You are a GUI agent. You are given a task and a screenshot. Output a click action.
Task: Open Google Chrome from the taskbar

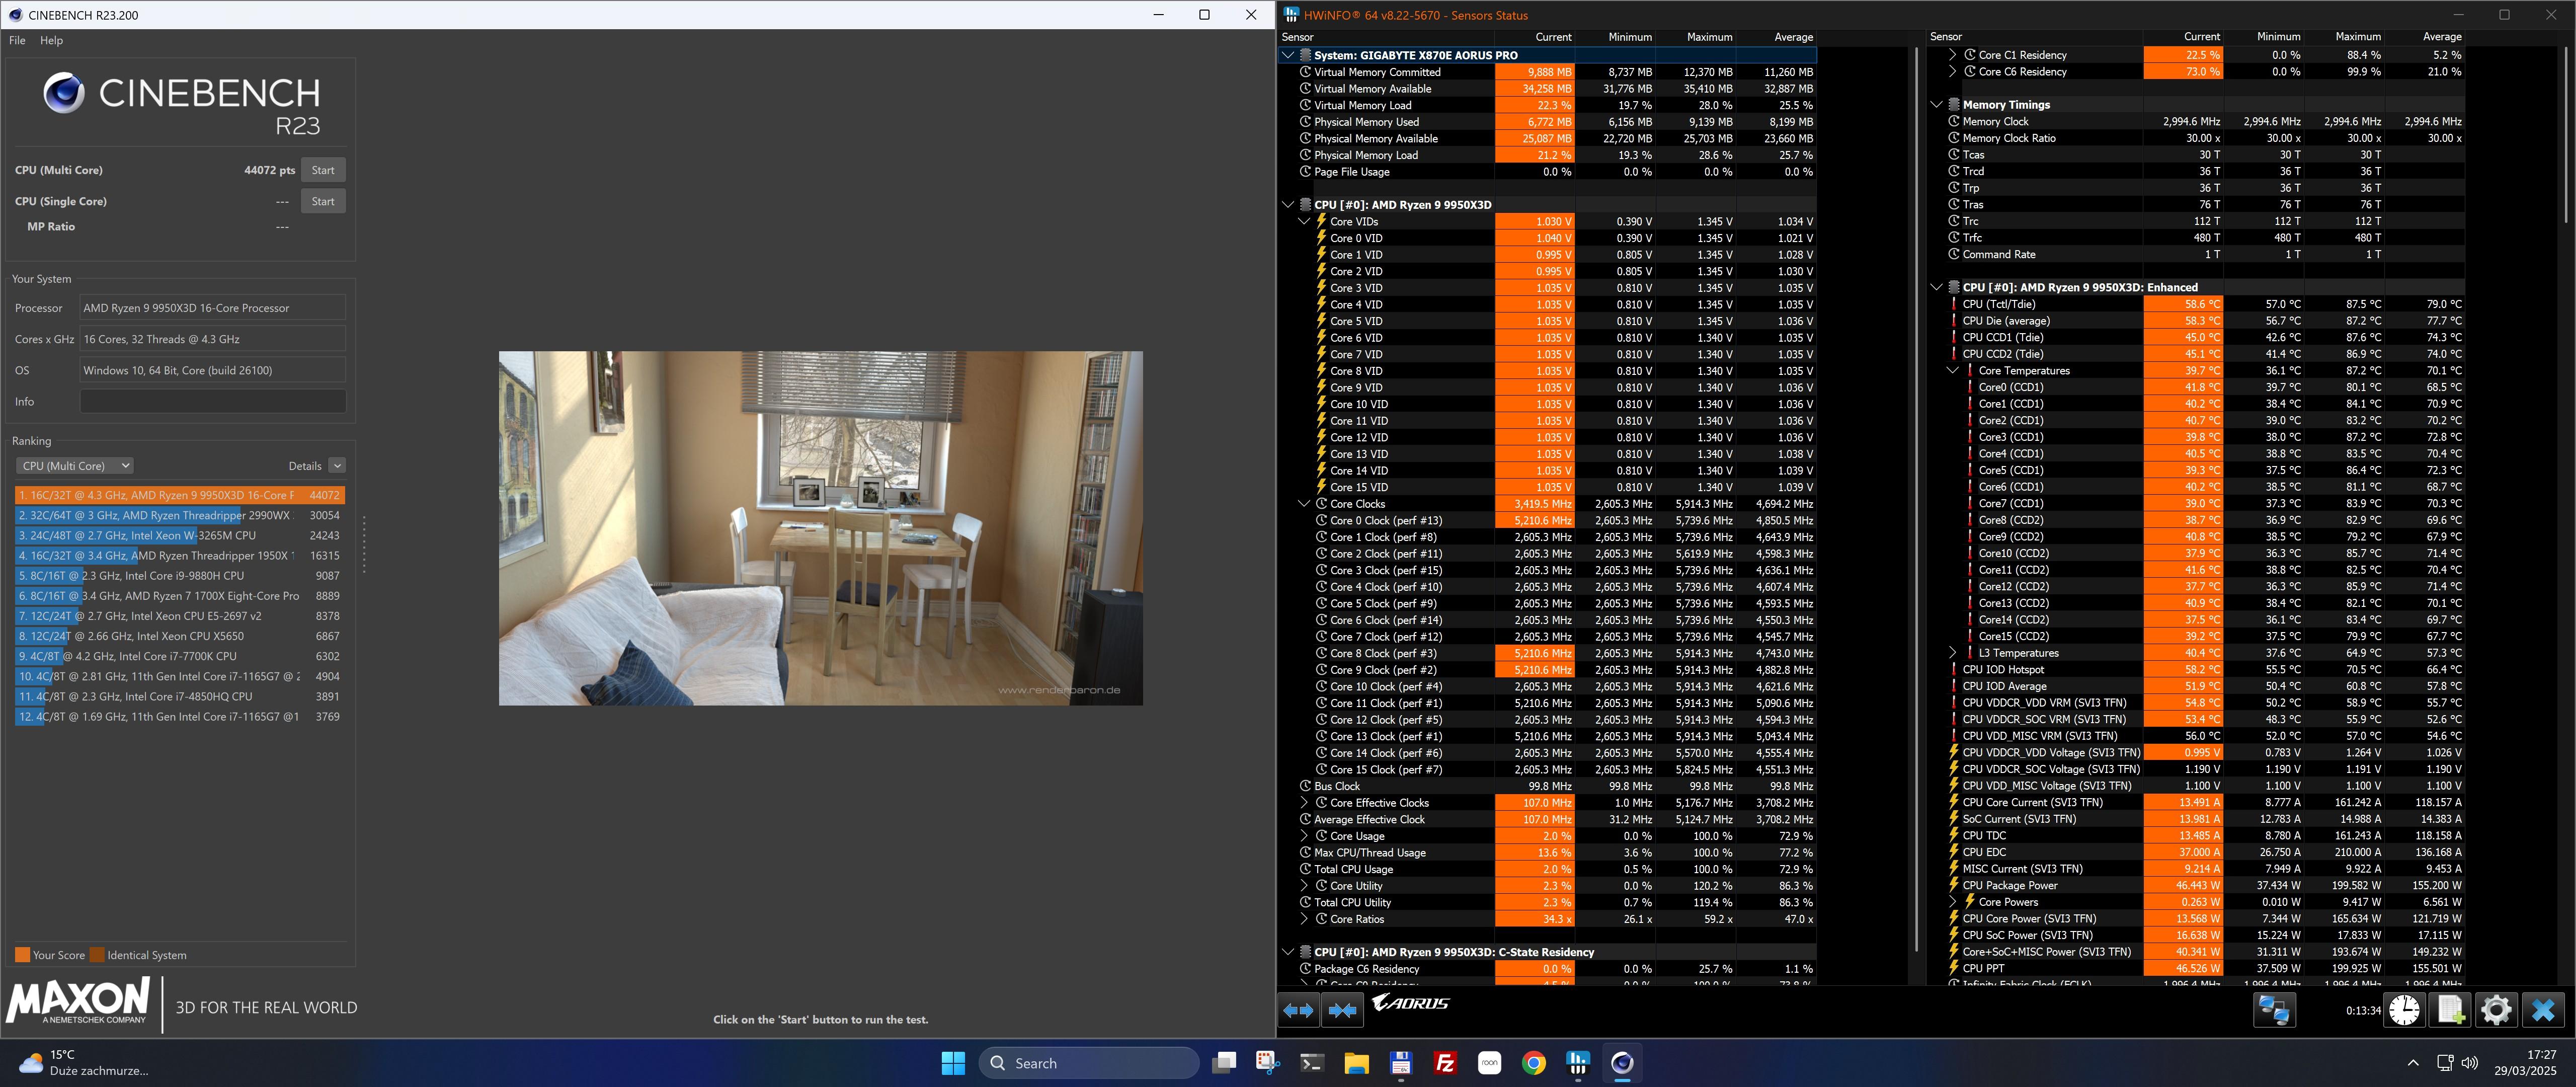[1533, 1063]
